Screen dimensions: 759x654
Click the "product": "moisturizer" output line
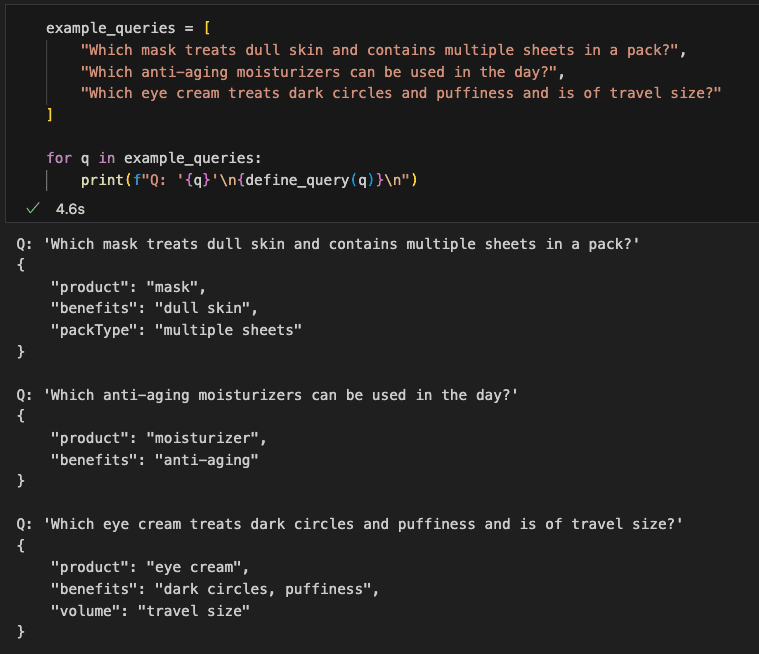click(159, 438)
